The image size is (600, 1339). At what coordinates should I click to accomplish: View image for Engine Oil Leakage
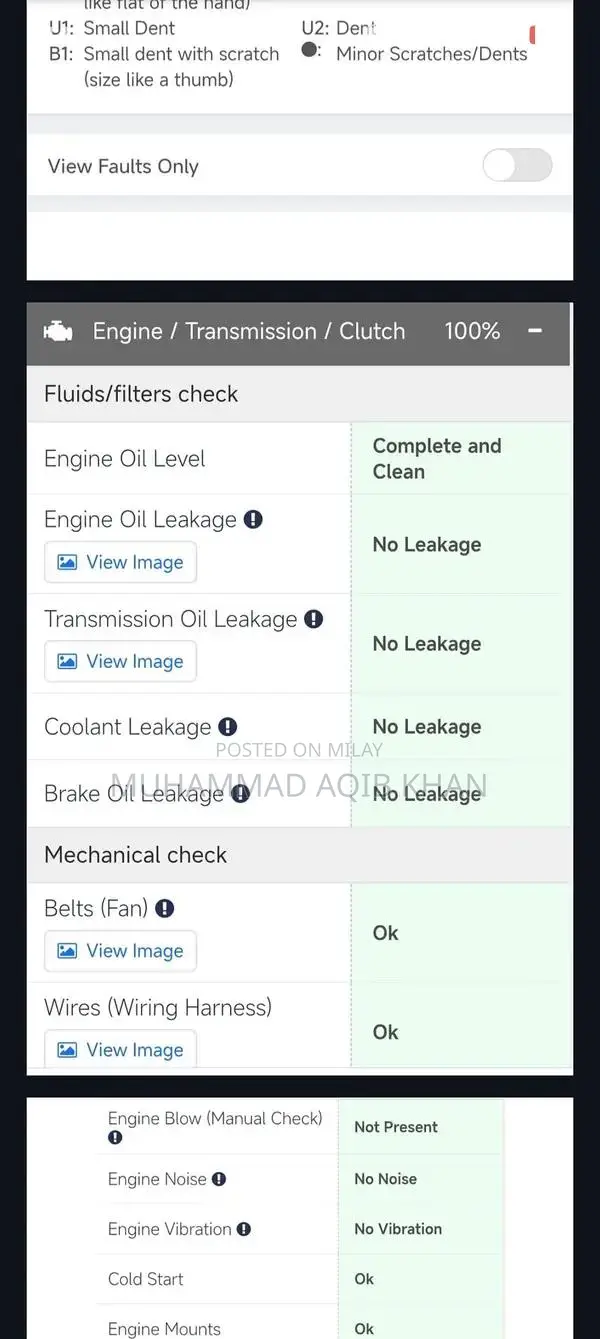click(x=120, y=562)
